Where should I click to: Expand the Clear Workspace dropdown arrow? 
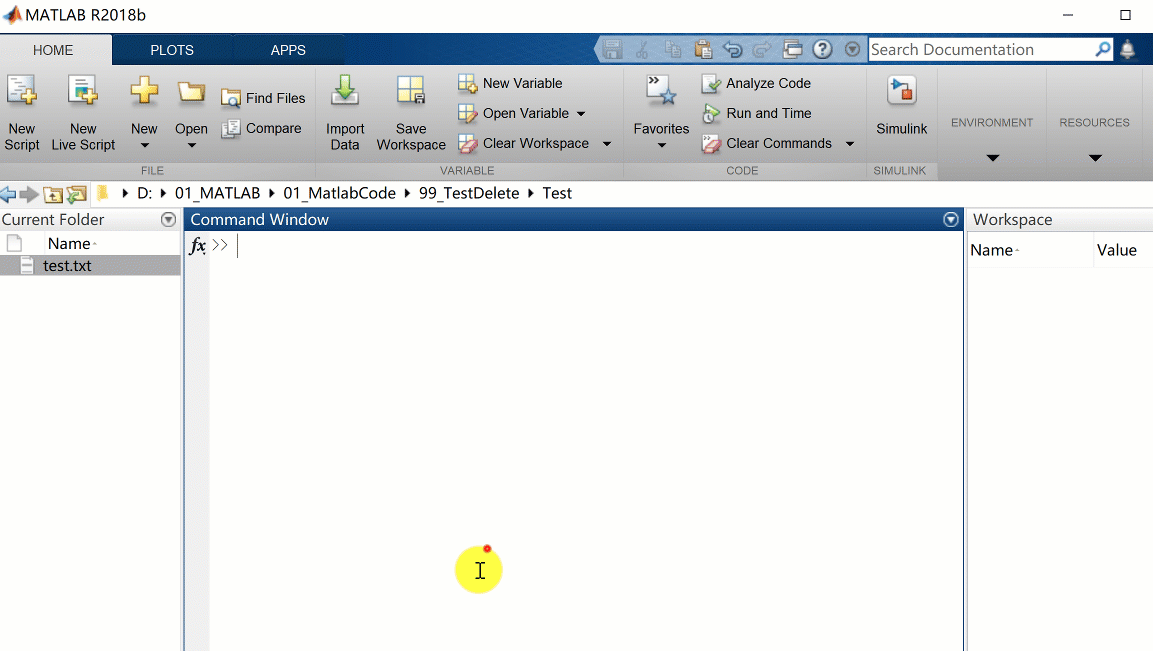(607, 144)
